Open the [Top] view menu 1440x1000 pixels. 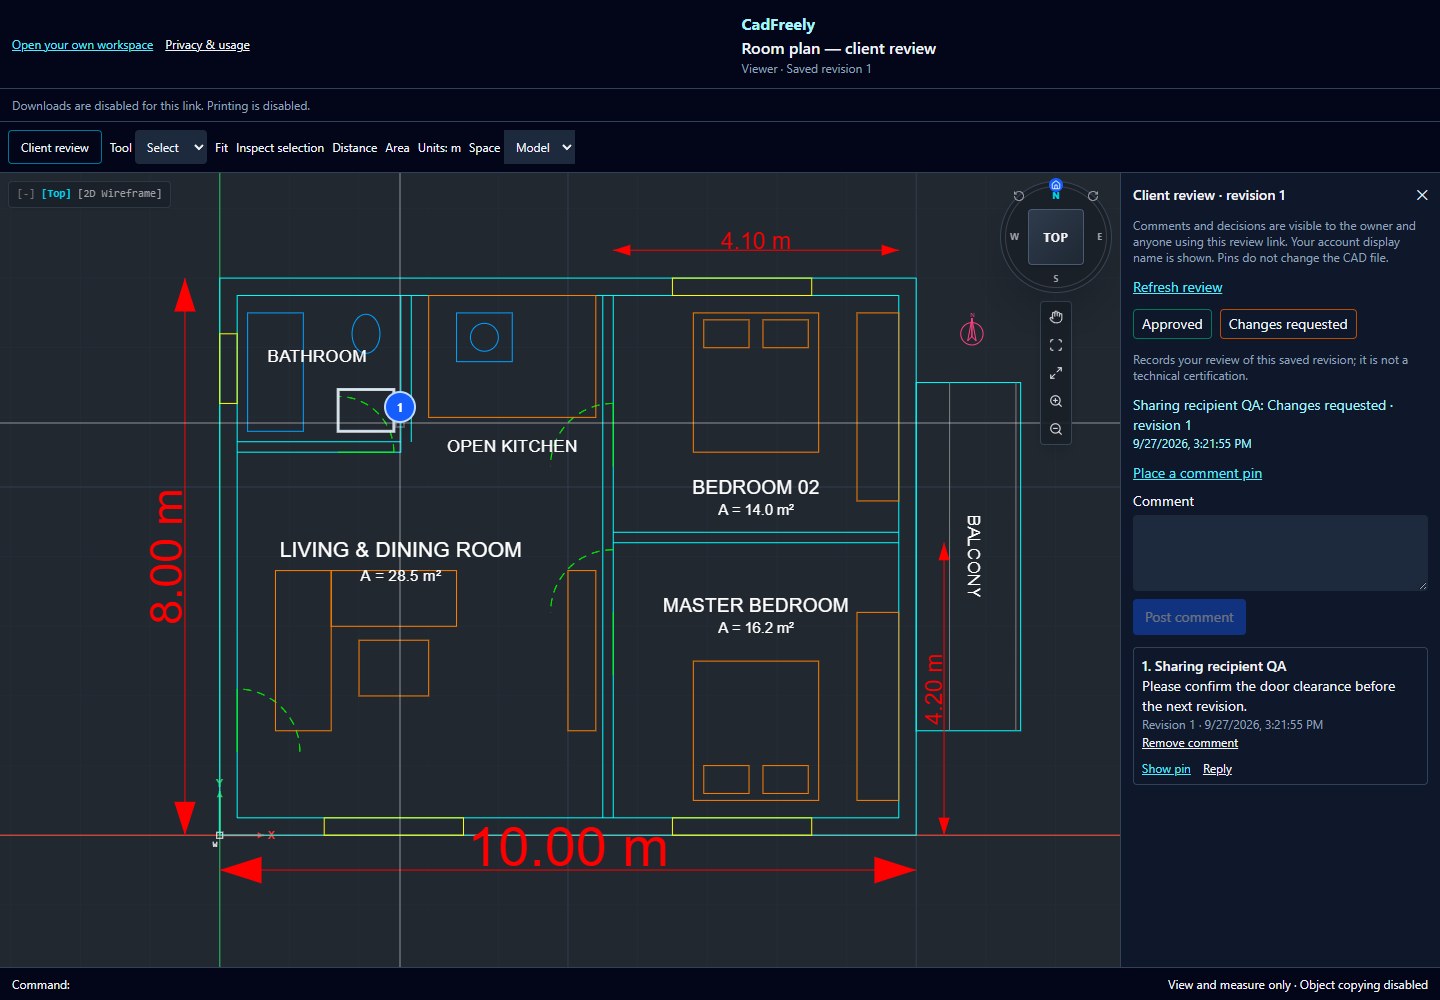click(56, 194)
